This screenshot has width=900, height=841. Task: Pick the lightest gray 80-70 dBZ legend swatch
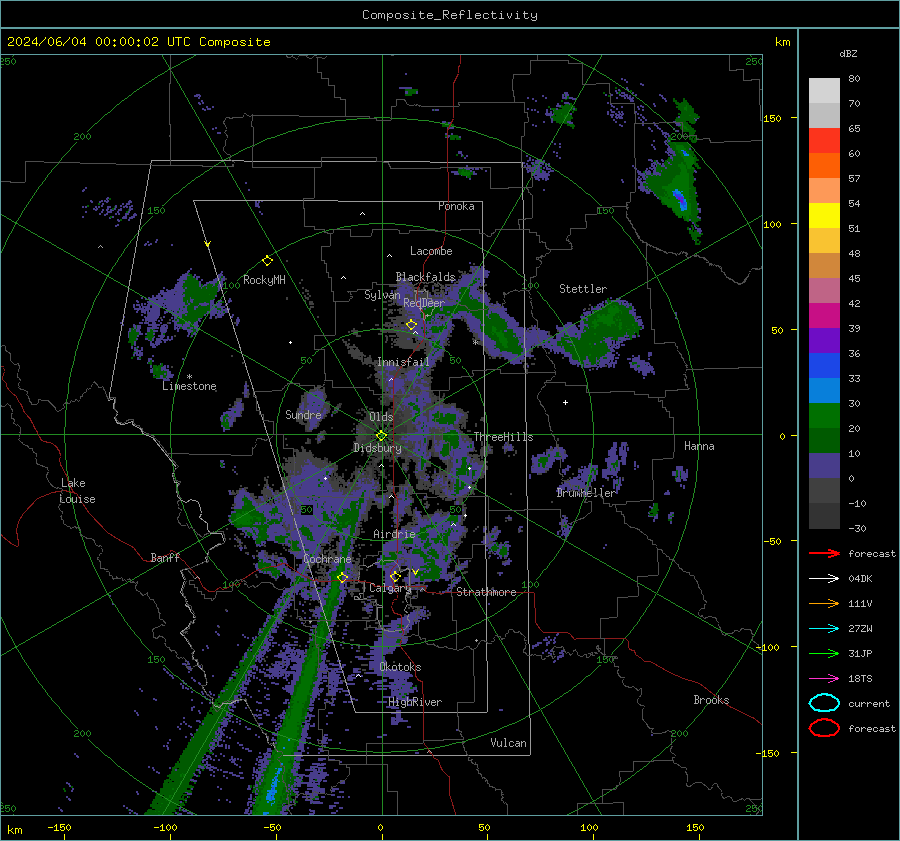824,91
